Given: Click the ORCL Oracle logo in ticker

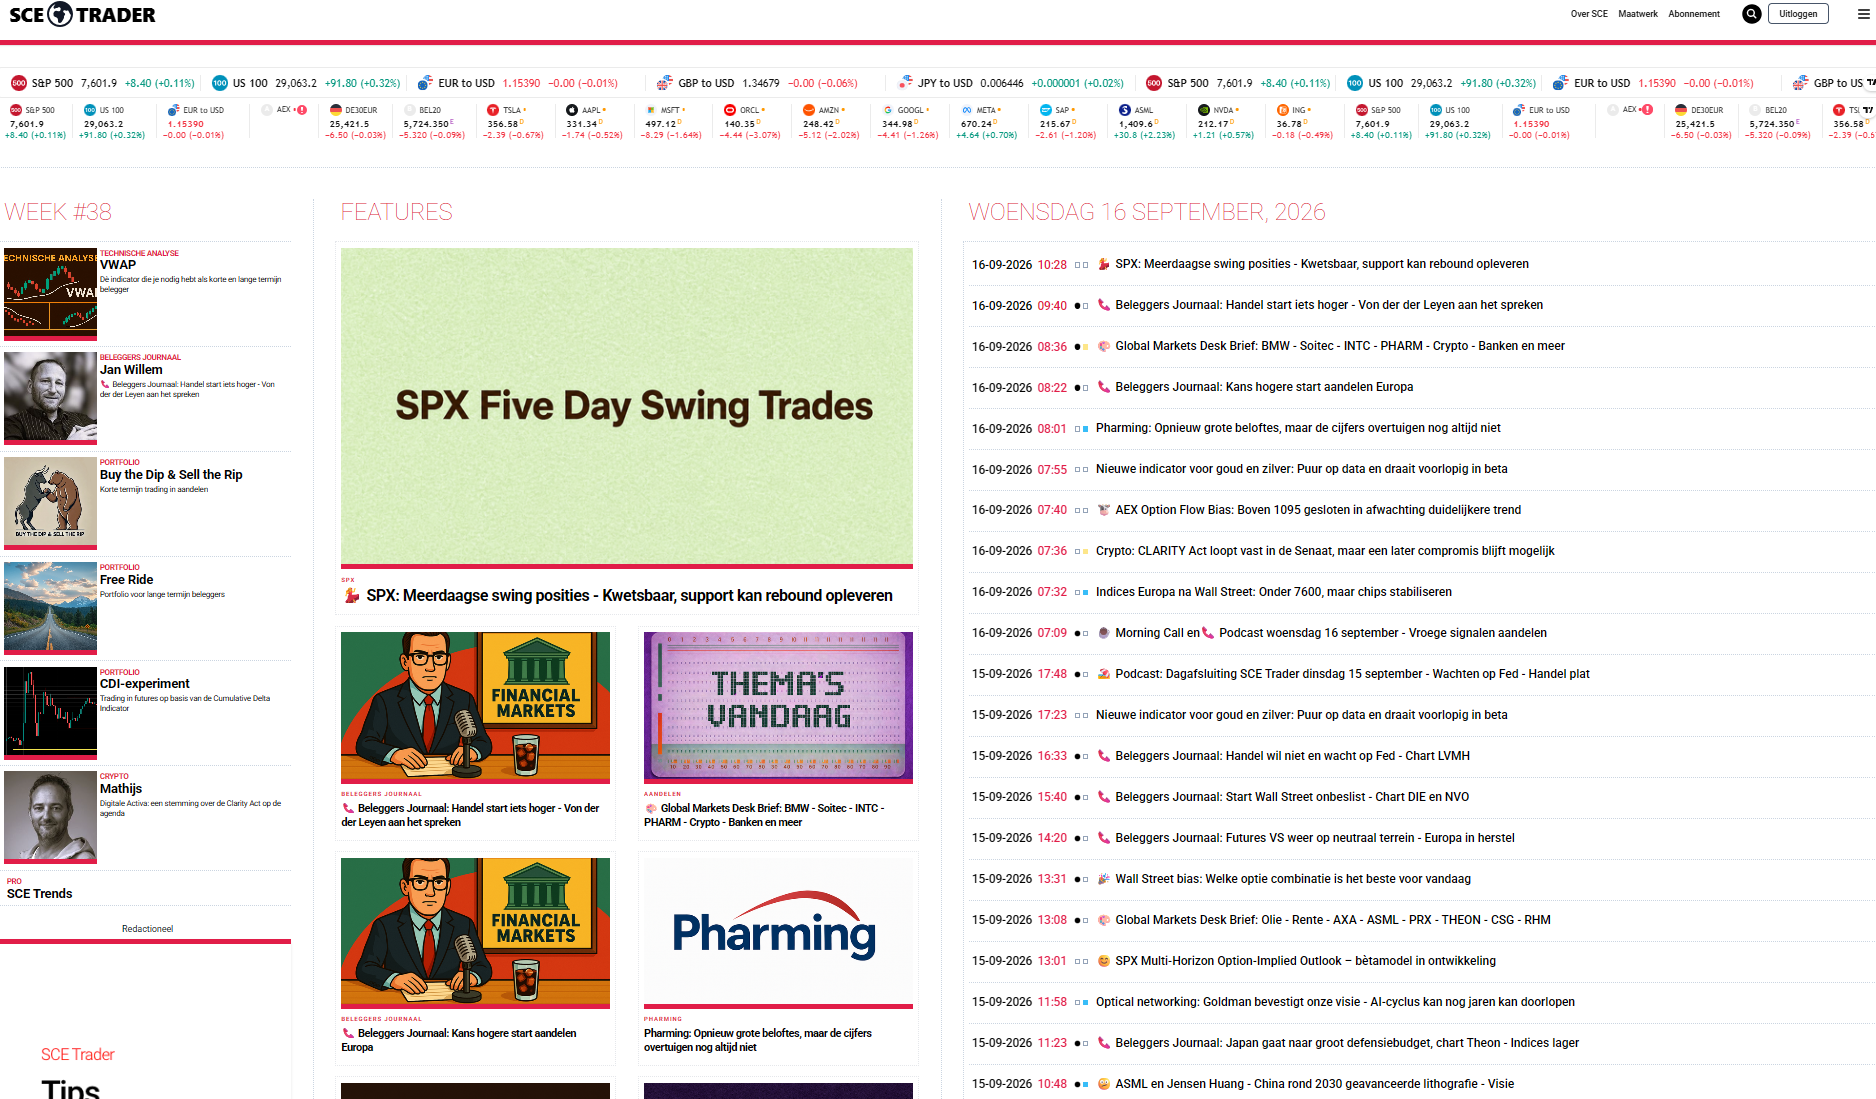Looking at the screenshot, I should 730,110.
